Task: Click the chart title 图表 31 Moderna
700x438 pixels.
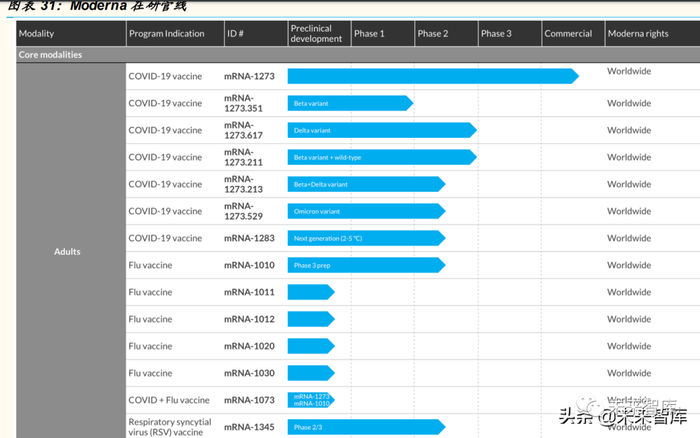Action: (x=97, y=5)
